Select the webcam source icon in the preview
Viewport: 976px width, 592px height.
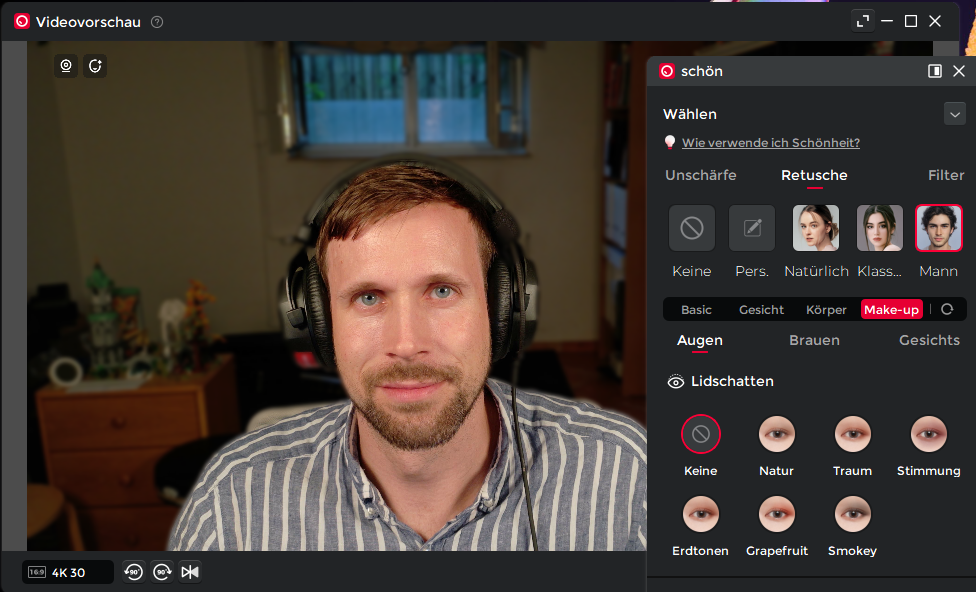click(65, 66)
